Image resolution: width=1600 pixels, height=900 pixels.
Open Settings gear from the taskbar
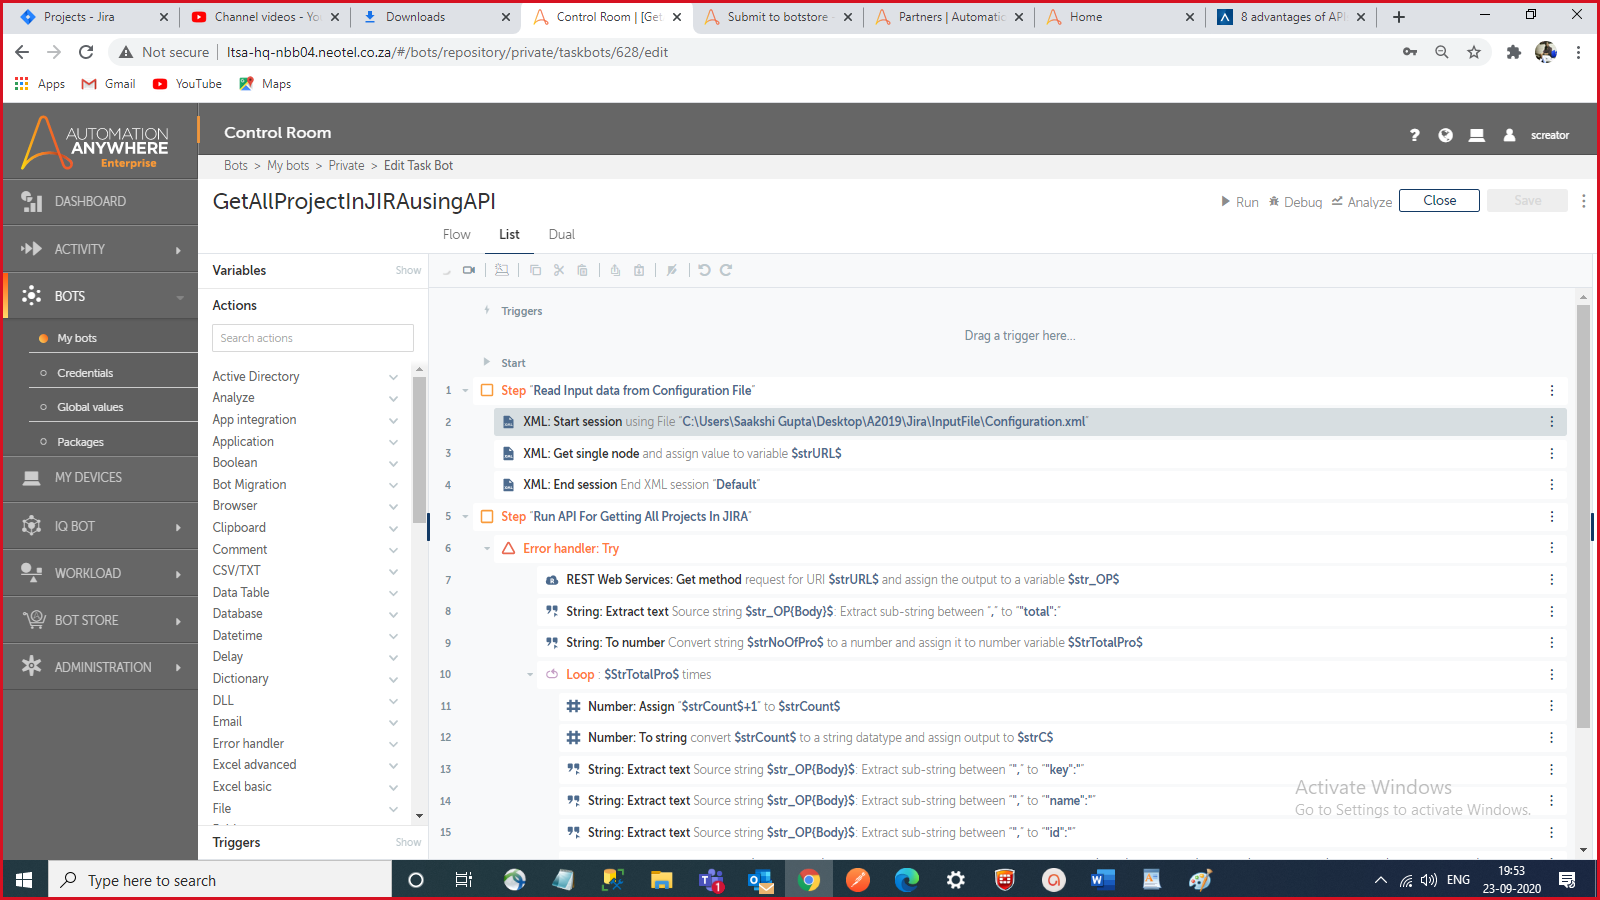[956, 880]
